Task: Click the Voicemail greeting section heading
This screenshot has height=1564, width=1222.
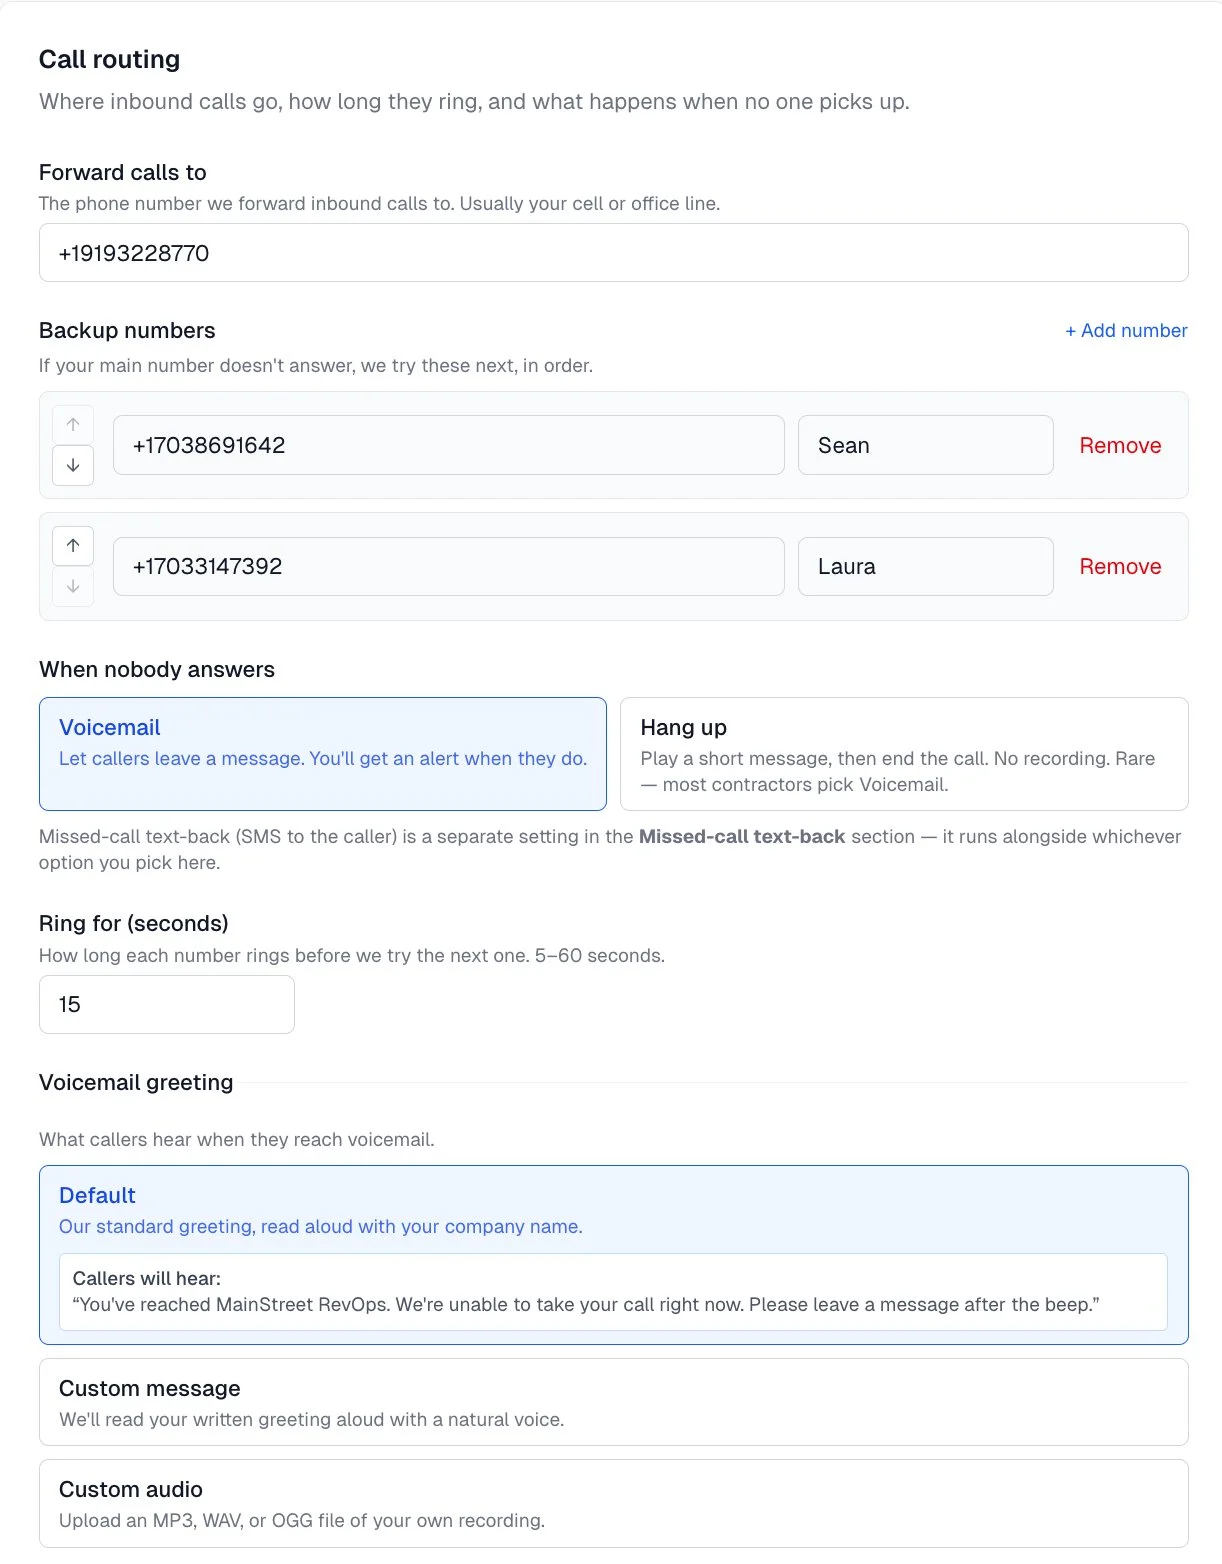Action: (135, 1082)
